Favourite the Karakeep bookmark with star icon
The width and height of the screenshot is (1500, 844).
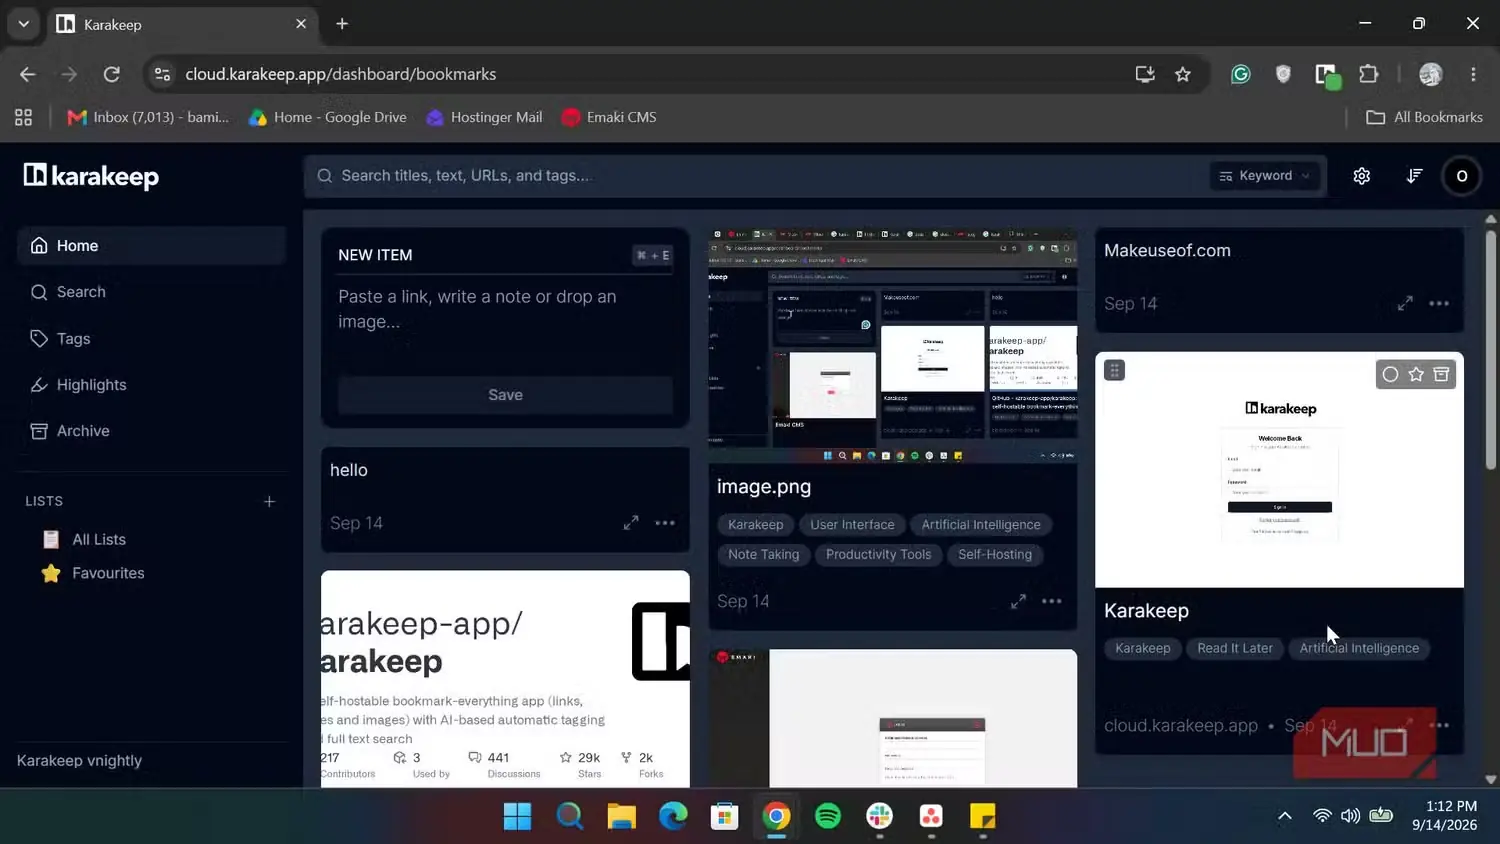pos(1416,374)
